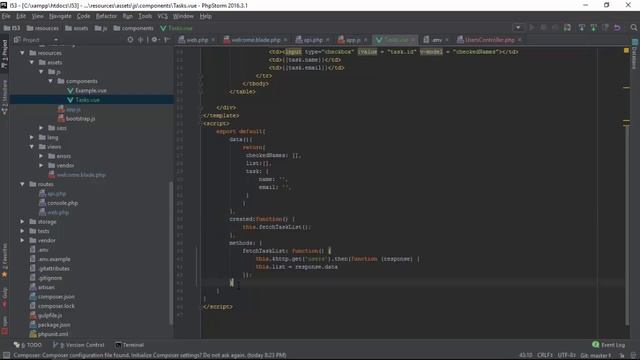The height and width of the screenshot is (360, 640).
Task: Collapse the resources folder
Action: coord(22,53)
